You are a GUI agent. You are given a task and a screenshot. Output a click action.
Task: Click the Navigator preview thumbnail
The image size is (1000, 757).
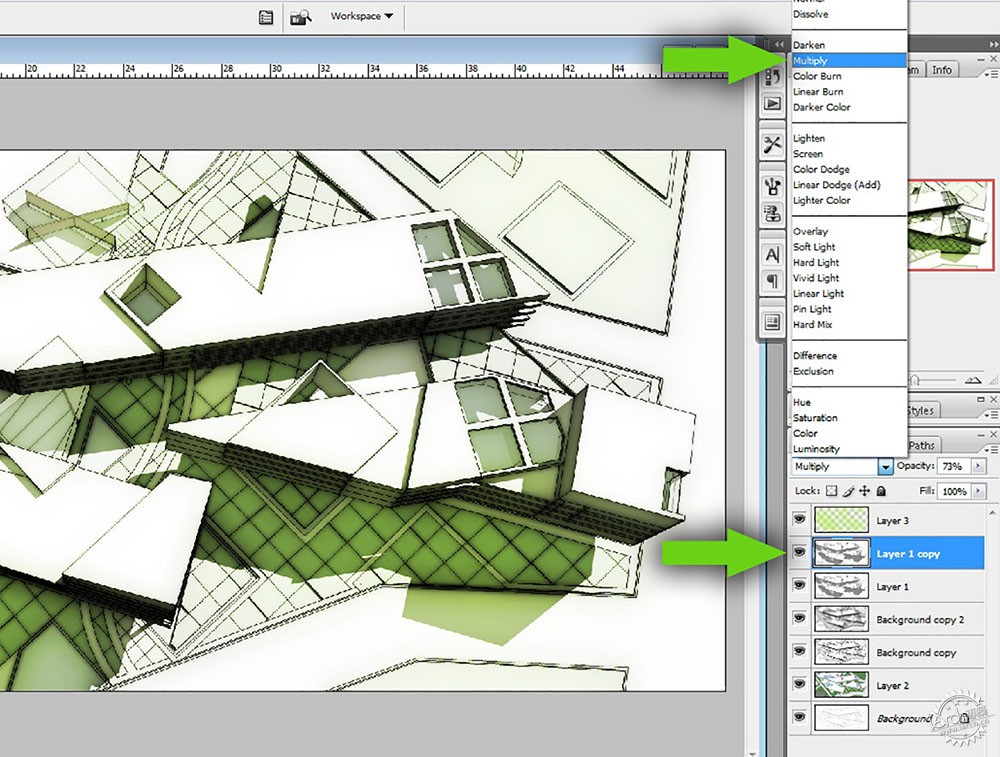950,225
